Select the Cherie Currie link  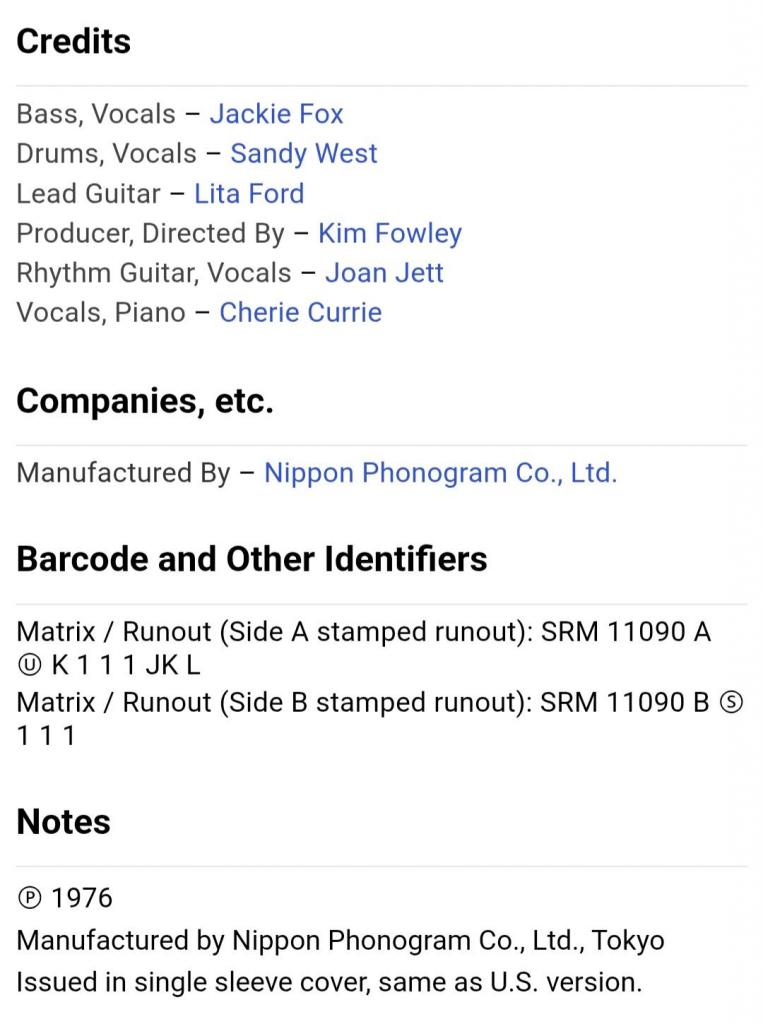(300, 312)
